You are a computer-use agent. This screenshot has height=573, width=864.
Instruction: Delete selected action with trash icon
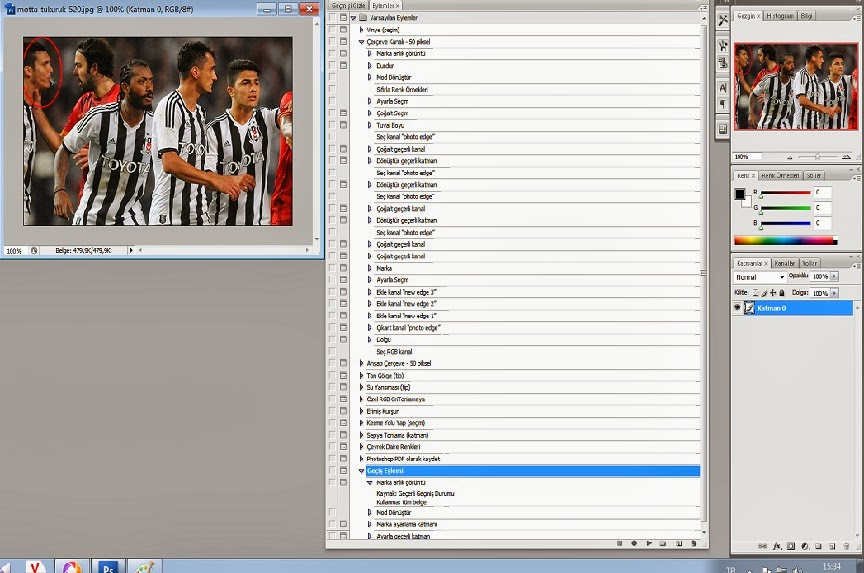pos(693,543)
